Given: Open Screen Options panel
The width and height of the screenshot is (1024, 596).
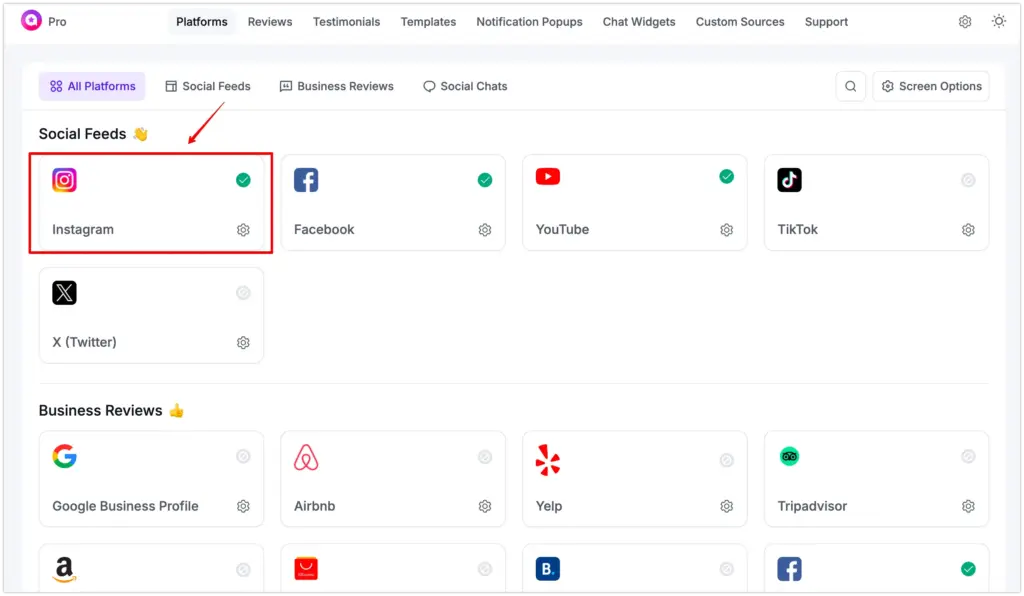Looking at the screenshot, I should point(931,86).
